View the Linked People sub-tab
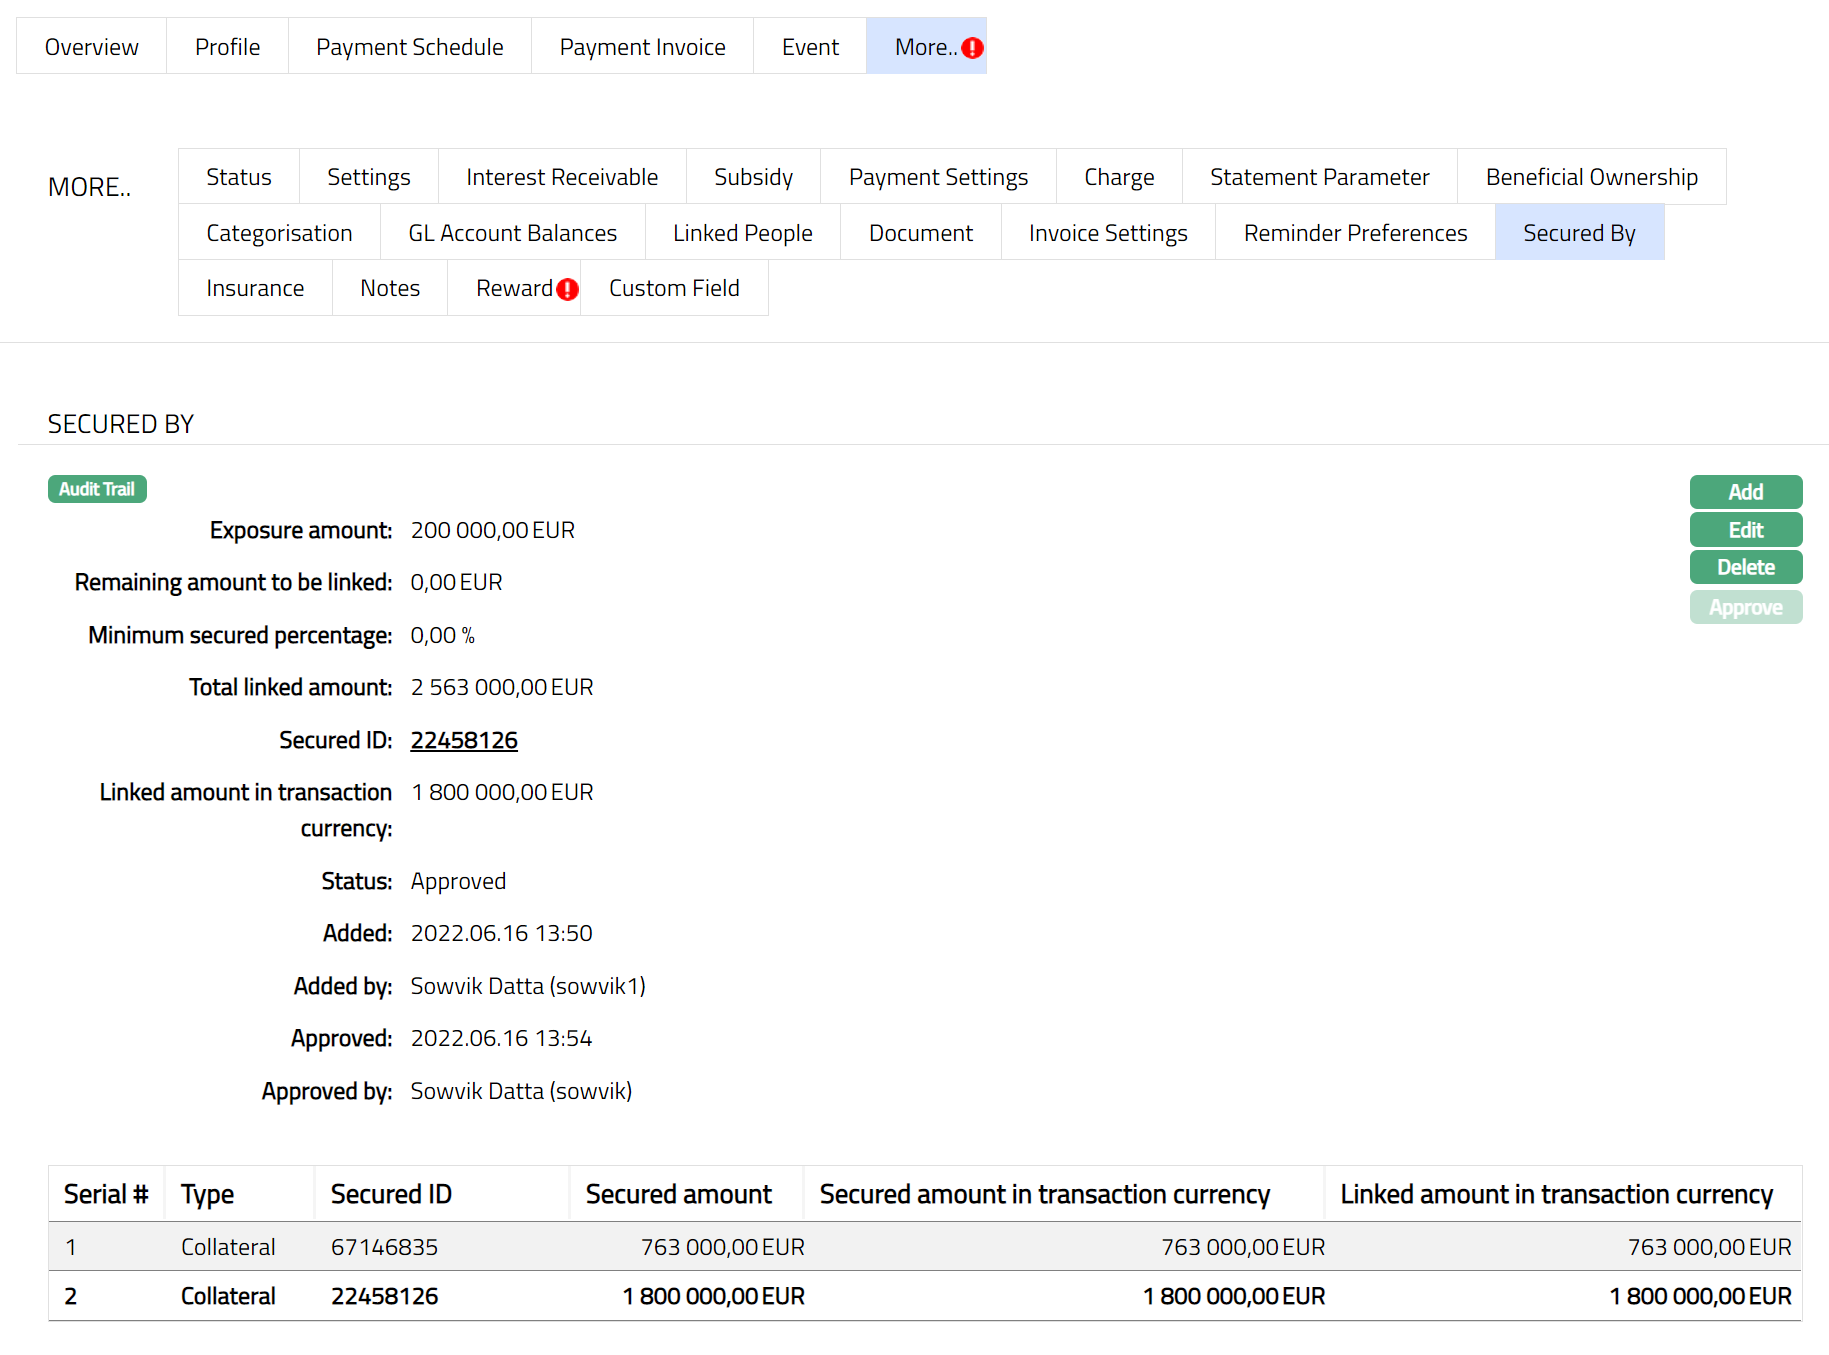This screenshot has width=1829, height=1355. tap(742, 233)
